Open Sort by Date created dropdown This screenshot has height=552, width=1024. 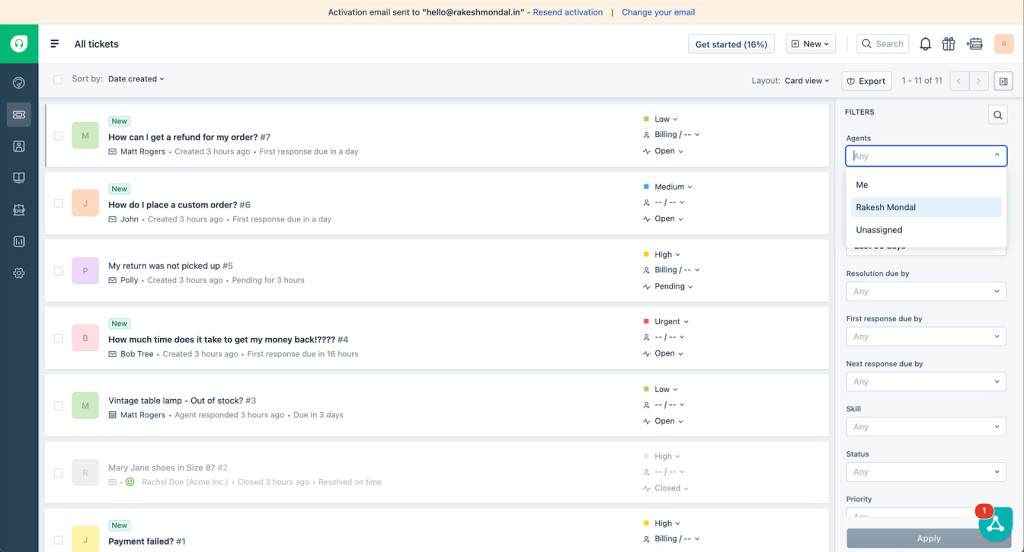pyautogui.click(x=136, y=79)
